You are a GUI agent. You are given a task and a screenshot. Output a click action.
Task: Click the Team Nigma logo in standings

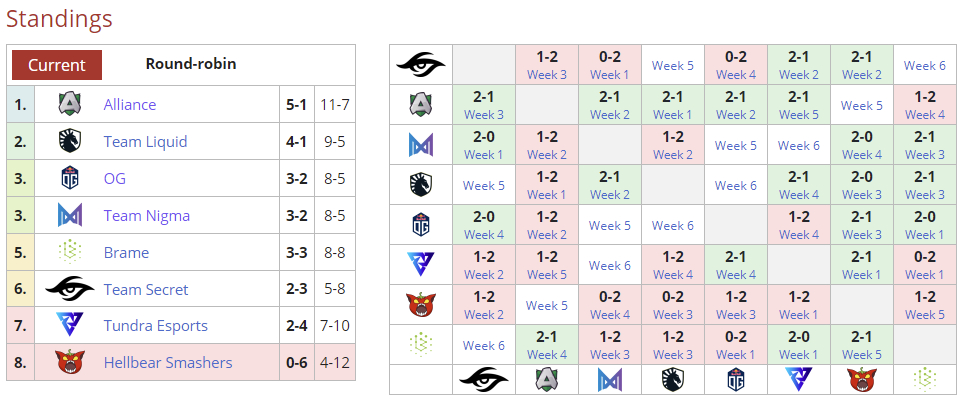tap(70, 215)
